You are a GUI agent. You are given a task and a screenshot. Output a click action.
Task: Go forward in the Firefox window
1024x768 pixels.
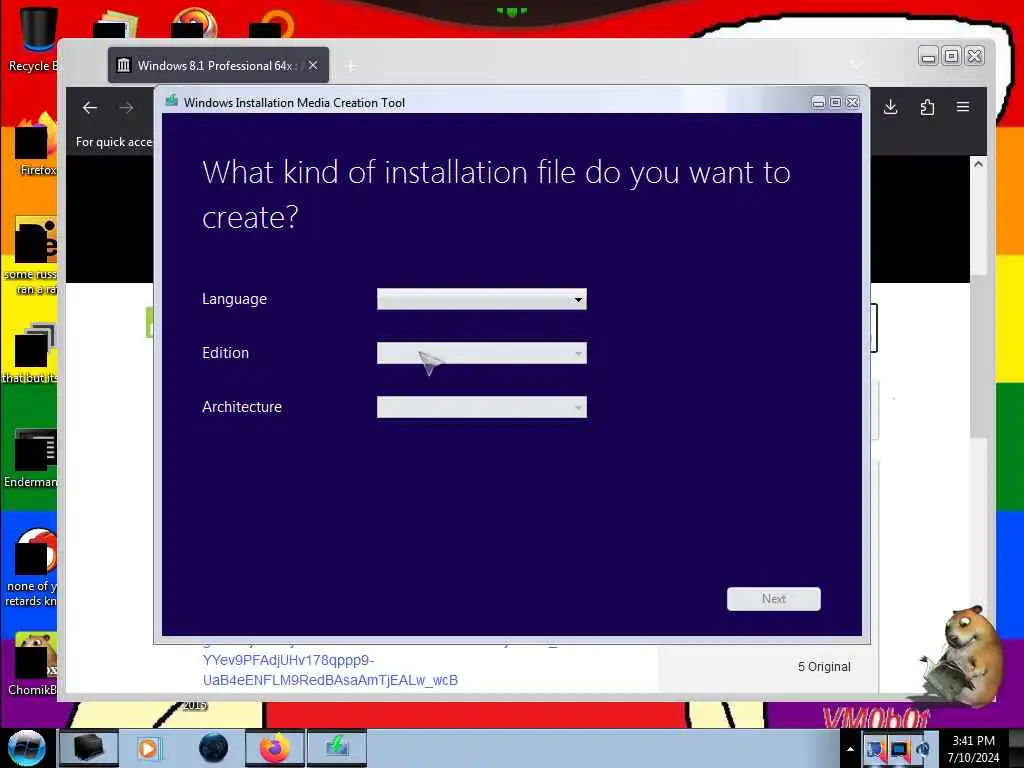127,108
